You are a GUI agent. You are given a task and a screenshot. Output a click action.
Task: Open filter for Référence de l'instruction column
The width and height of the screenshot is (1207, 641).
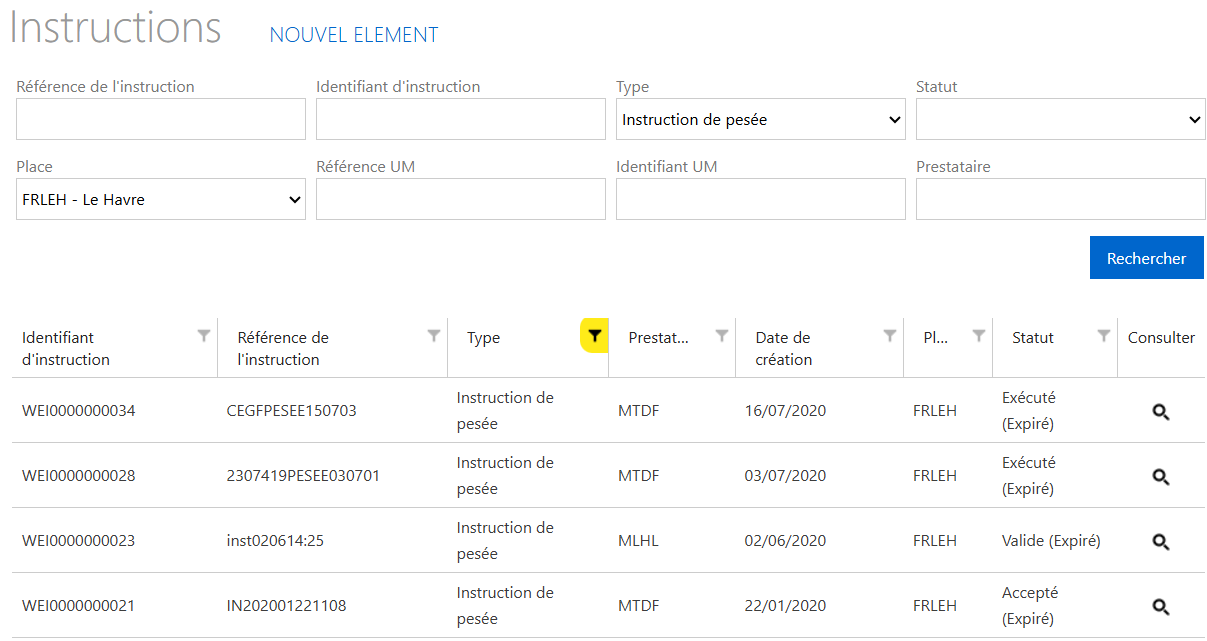pyautogui.click(x=434, y=336)
